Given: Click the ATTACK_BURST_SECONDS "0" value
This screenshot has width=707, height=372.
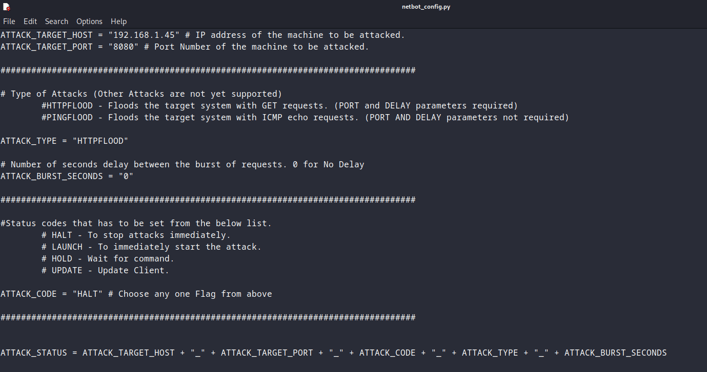Looking at the screenshot, I should pyautogui.click(x=126, y=176).
